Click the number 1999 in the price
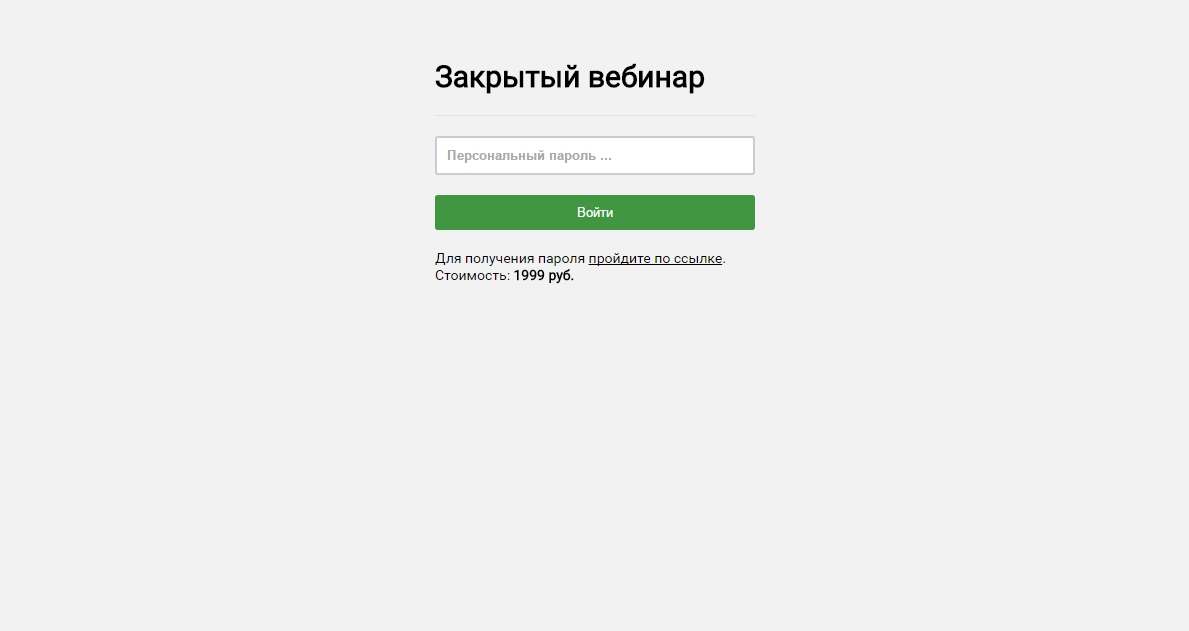The height and width of the screenshot is (631, 1189). pyautogui.click(x=529, y=275)
